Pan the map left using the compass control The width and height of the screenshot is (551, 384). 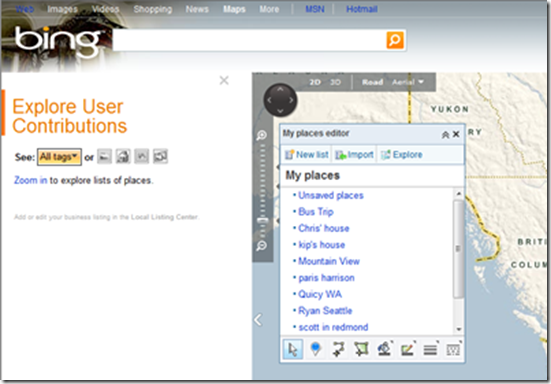point(269,100)
